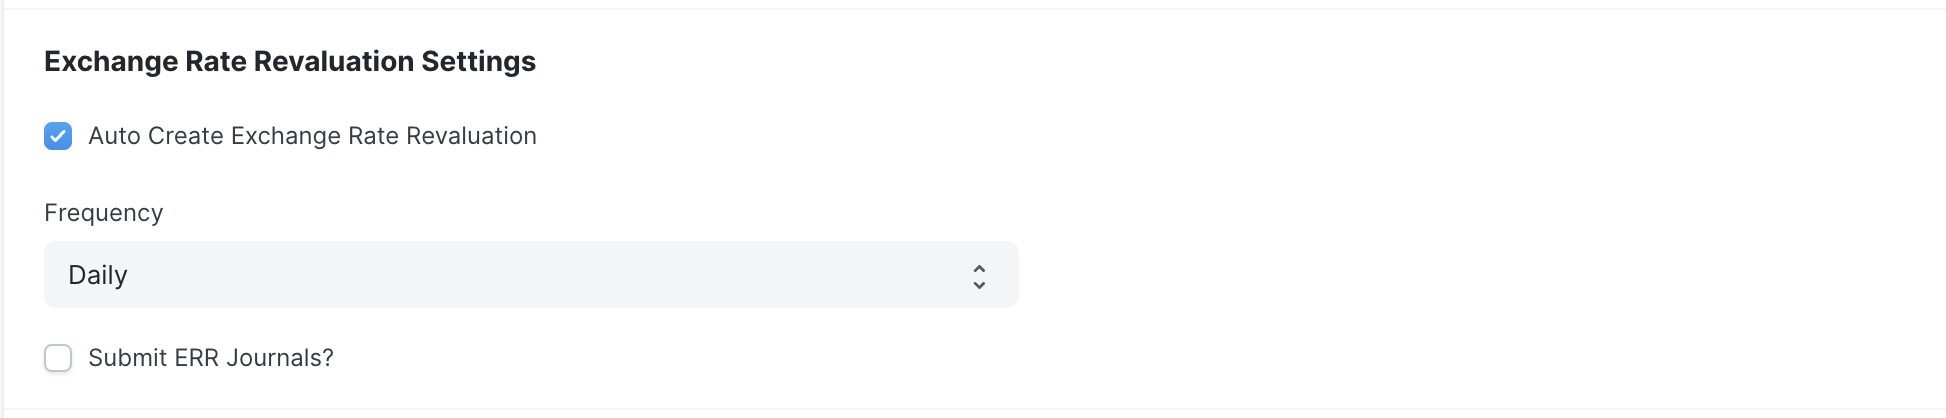
Task: Expand the Daily frequency select box
Action: (531, 275)
